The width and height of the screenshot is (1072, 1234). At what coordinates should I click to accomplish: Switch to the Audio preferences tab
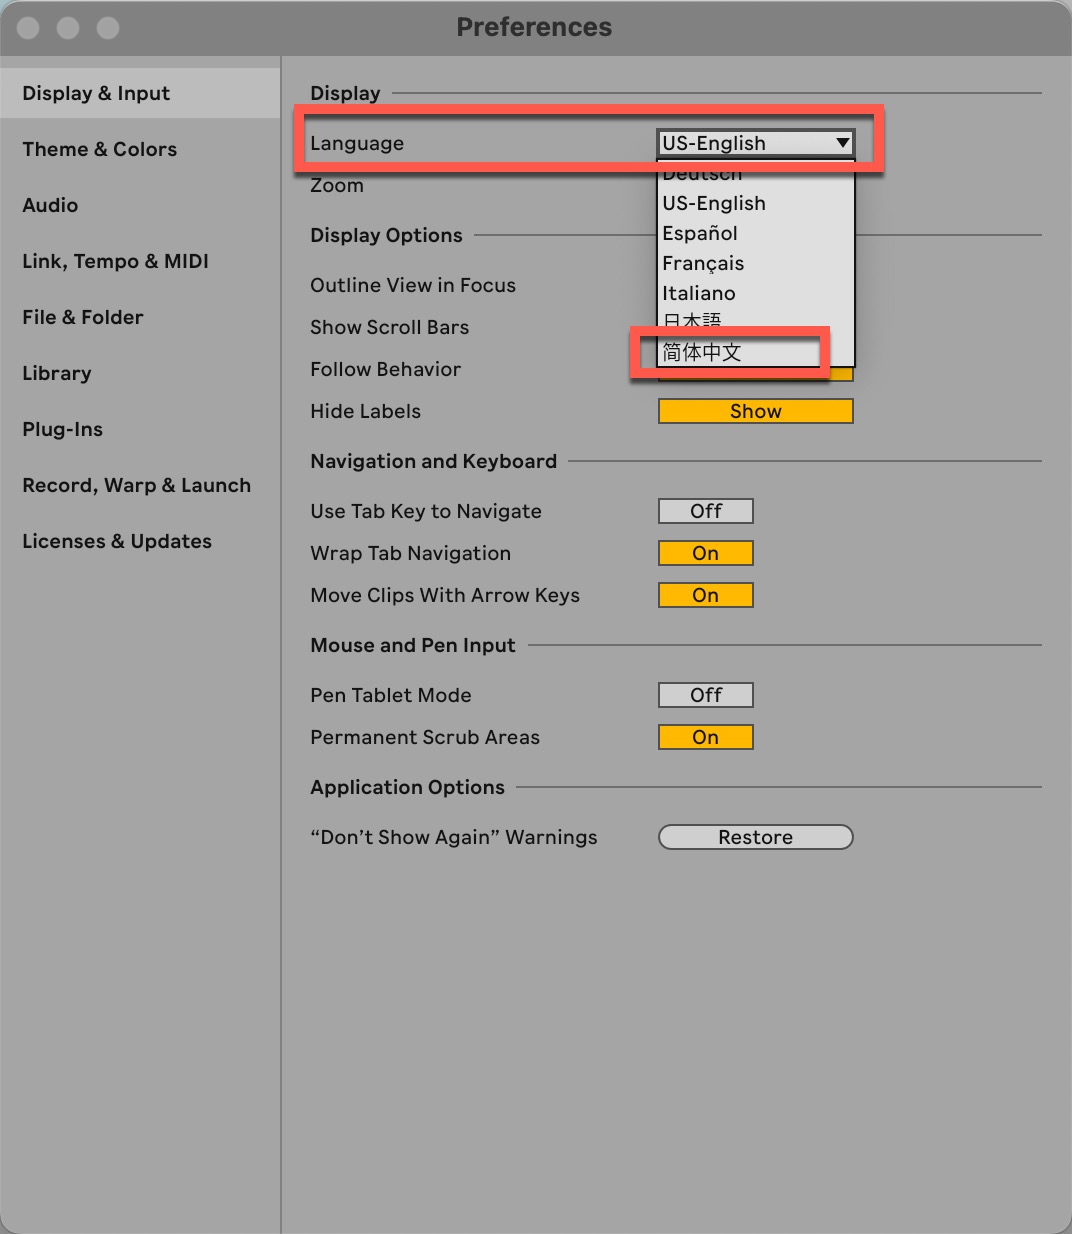point(50,205)
